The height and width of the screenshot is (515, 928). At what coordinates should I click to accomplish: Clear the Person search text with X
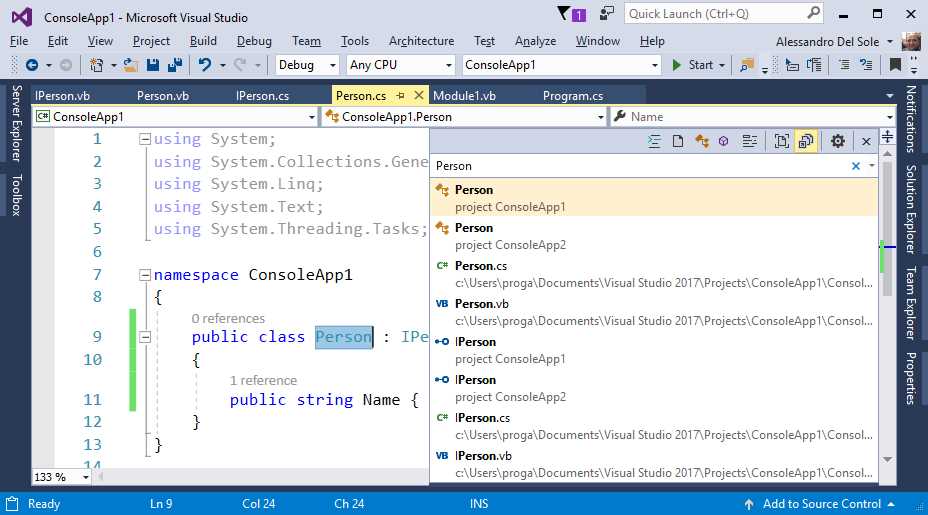pyautogui.click(x=856, y=166)
